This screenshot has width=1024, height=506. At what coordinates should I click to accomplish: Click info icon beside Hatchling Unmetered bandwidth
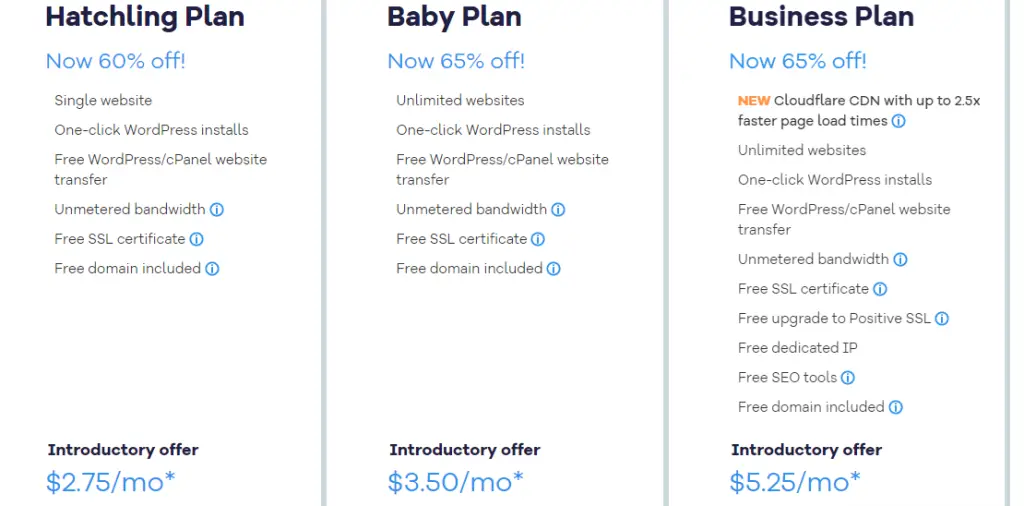[217, 210]
